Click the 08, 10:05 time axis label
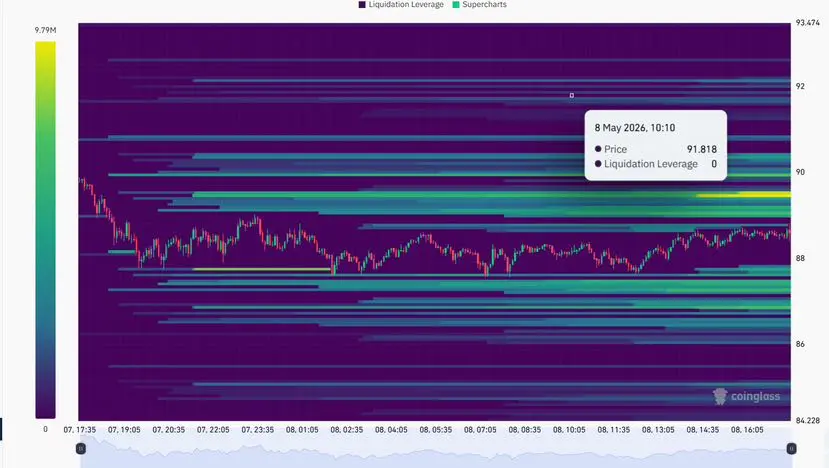The width and height of the screenshot is (829, 468). 569,430
